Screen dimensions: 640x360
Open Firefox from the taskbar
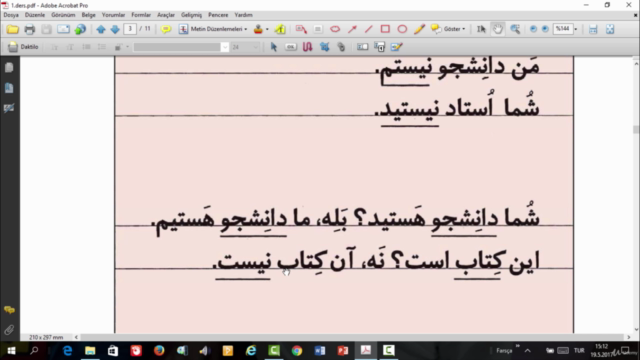(159, 351)
